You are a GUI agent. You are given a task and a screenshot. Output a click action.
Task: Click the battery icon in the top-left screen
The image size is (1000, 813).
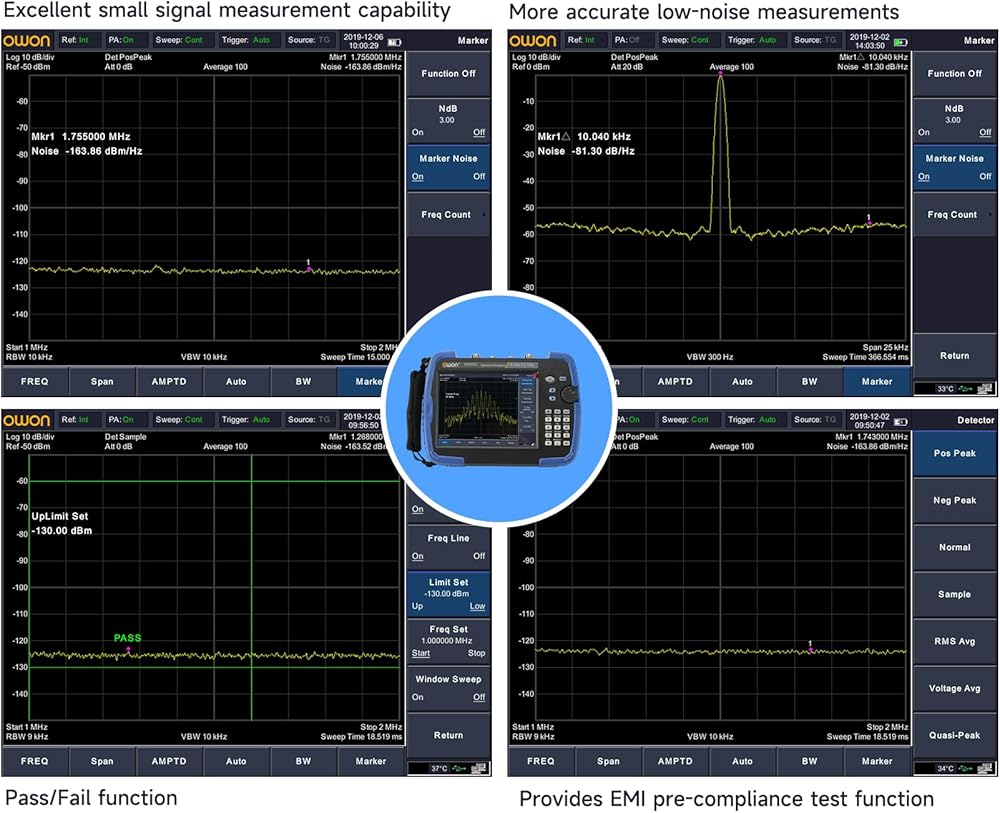(x=394, y=42)
